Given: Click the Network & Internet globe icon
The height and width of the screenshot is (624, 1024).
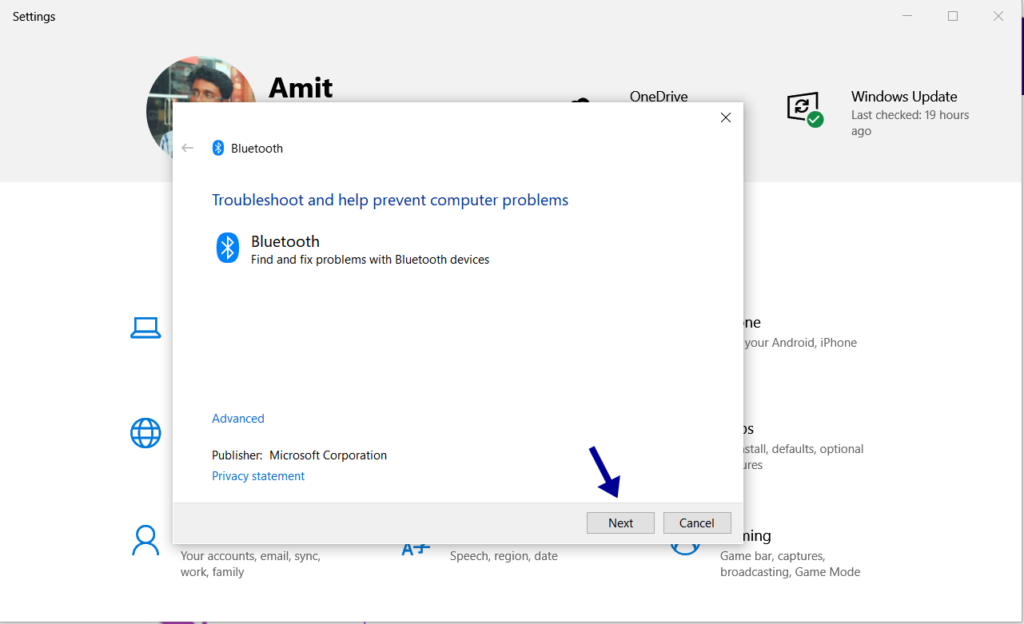Looking at the screenshot, I should tap(146, 433).
